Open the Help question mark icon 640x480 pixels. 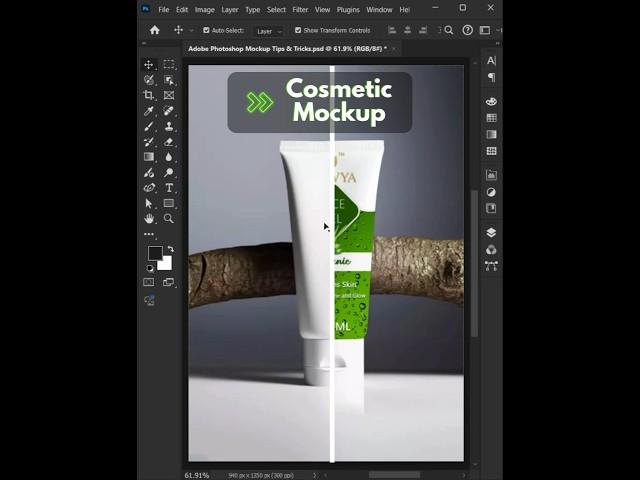pos(467,30)
